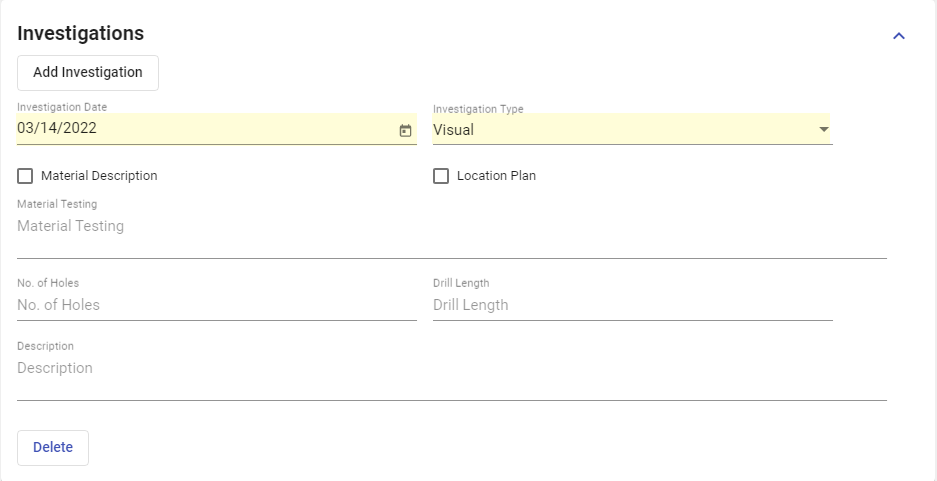
Task: Open the Investigation Type dropdown showing Visual
Action: (620, 130)
